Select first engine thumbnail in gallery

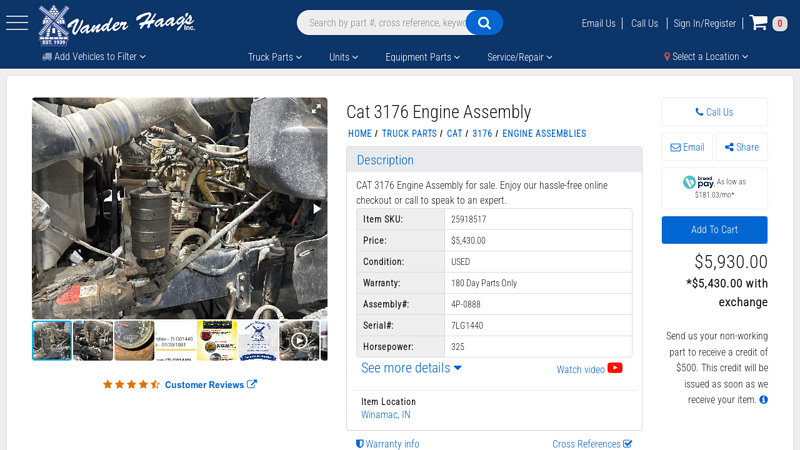pos(52,340)
